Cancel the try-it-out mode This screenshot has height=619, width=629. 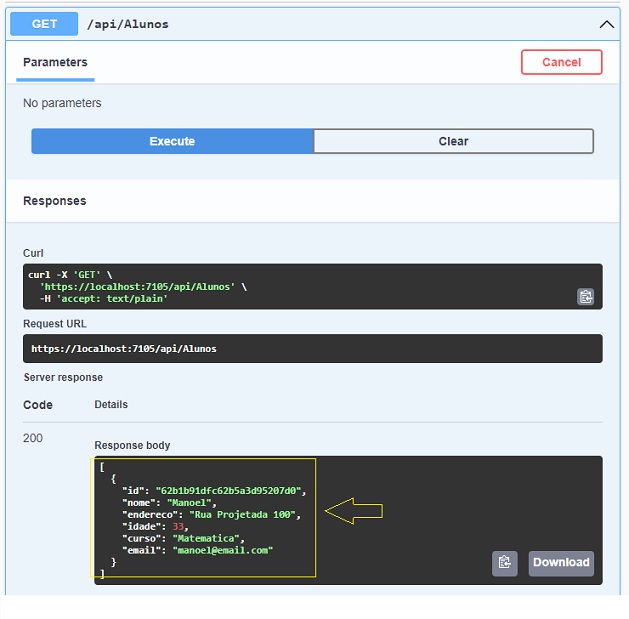click(561, 62)
